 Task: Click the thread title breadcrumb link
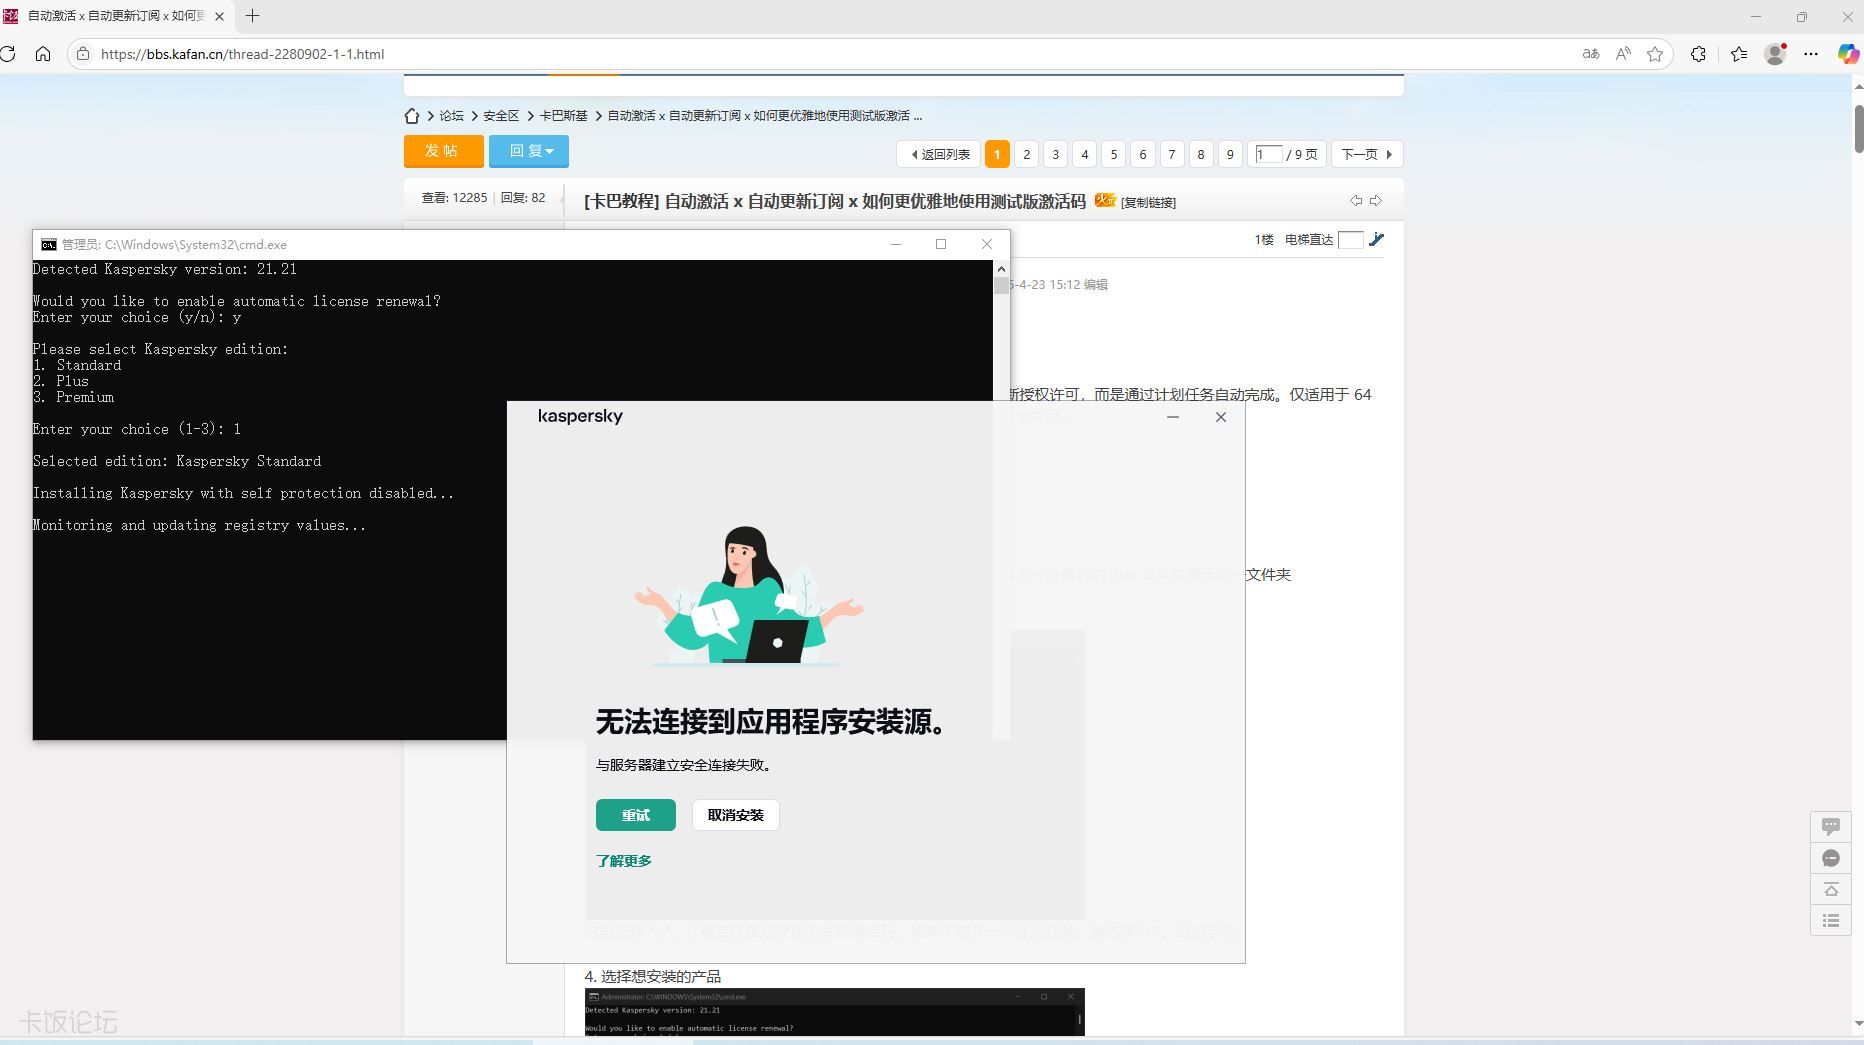[x=764, y=116]
